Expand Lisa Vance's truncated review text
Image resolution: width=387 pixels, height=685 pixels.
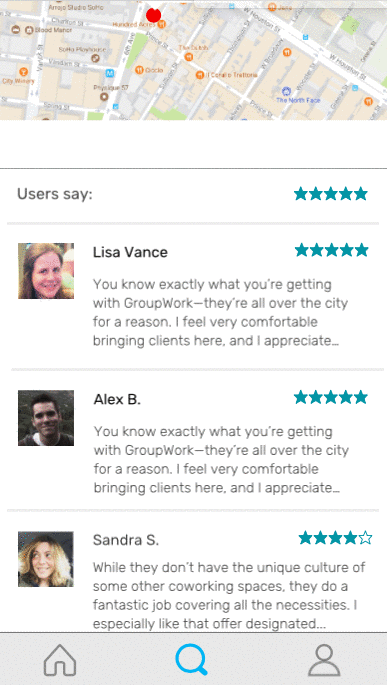[220, 313]
